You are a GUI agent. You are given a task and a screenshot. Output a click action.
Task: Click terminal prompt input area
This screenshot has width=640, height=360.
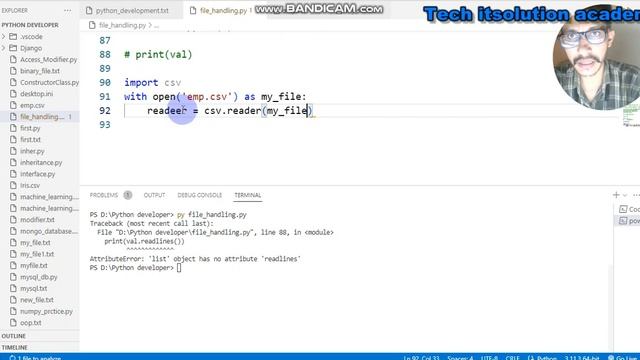179,268
